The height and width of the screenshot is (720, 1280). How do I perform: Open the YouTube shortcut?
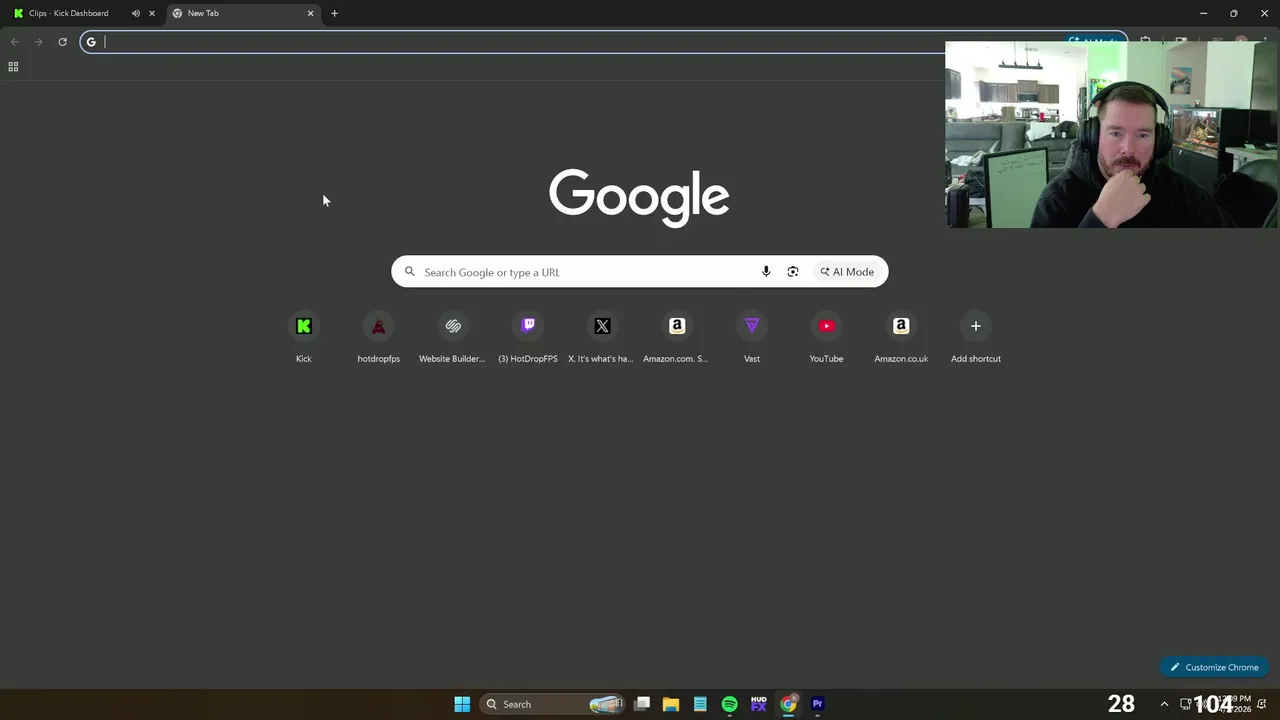[x=826, y=337]
